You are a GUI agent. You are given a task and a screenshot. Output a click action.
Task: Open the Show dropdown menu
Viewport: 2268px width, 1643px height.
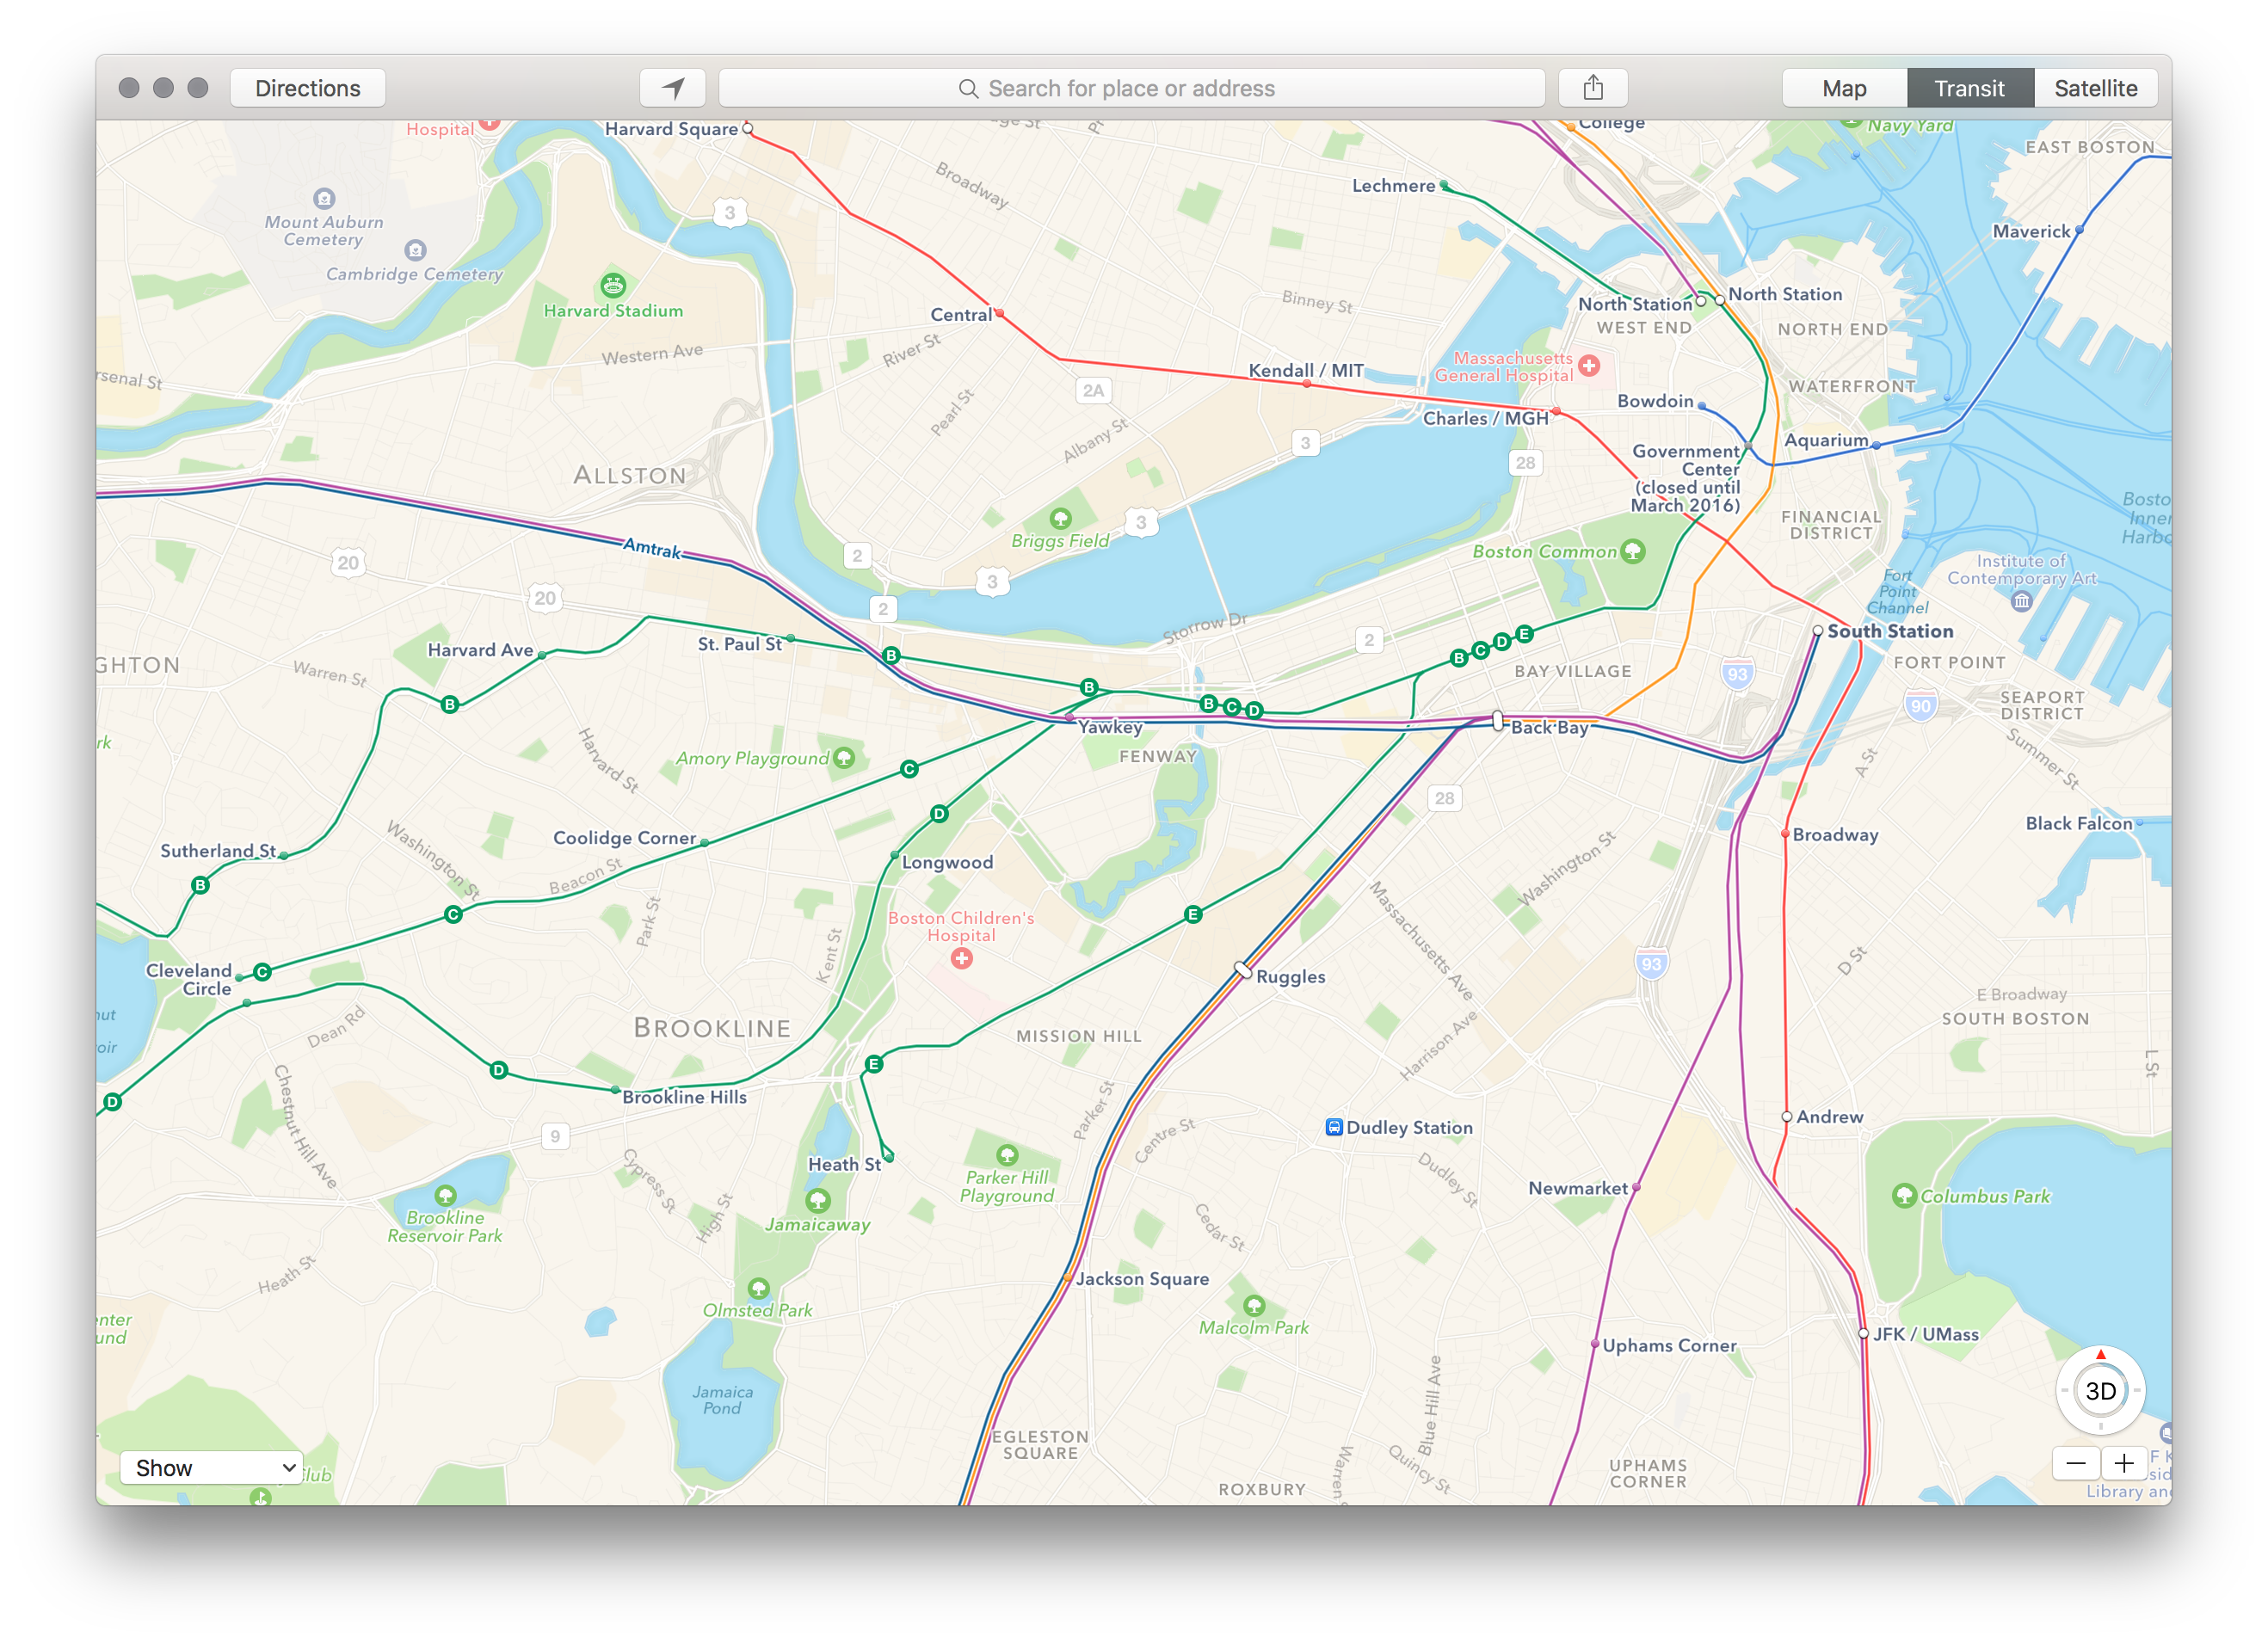(211, 1467)
